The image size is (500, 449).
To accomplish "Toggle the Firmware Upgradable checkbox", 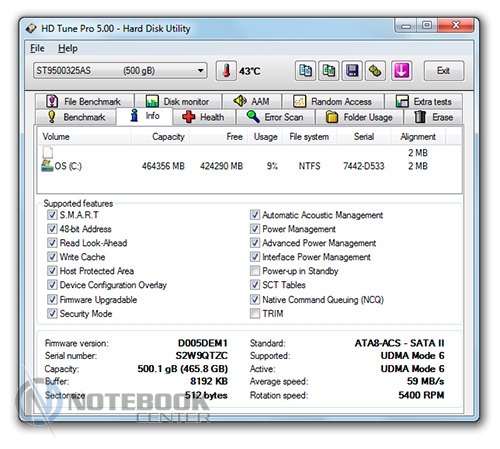I will coord(52,299).
